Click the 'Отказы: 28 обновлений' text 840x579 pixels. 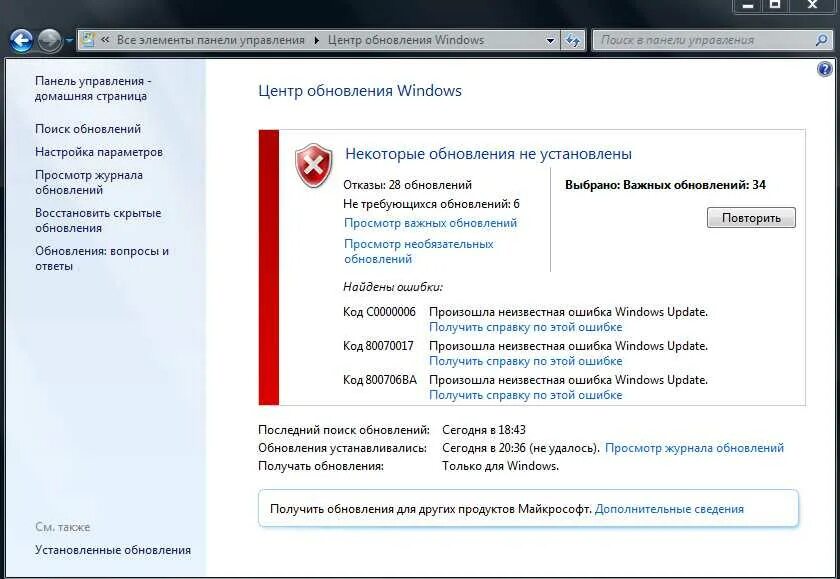[x=407, y=185]
